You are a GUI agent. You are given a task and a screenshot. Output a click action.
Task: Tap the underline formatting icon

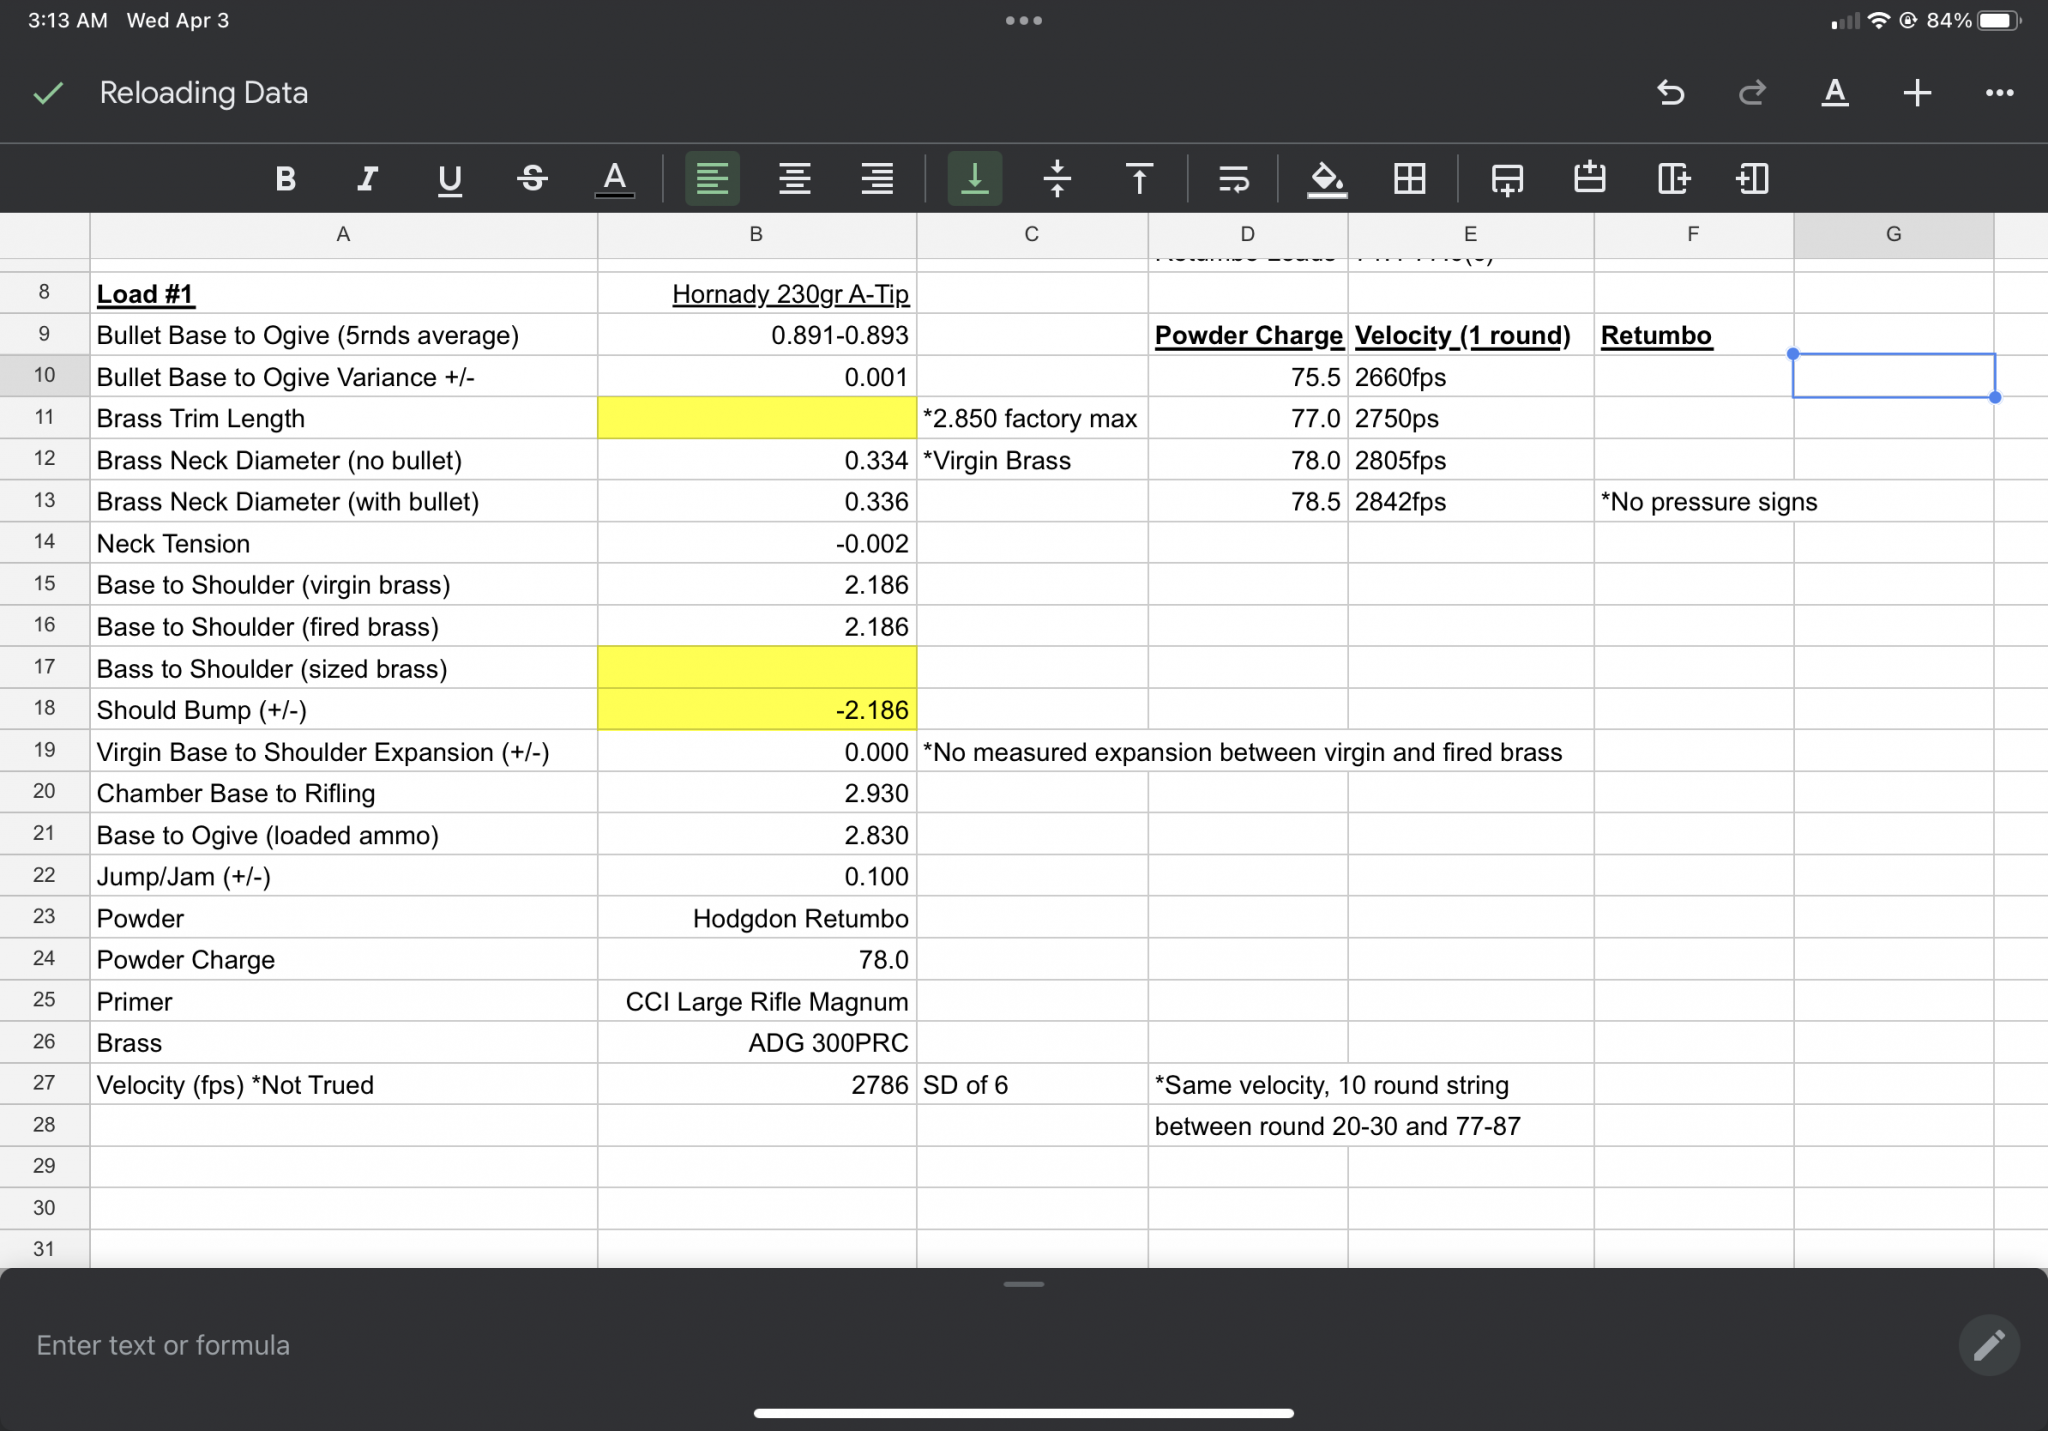click(x=450, y=179)
